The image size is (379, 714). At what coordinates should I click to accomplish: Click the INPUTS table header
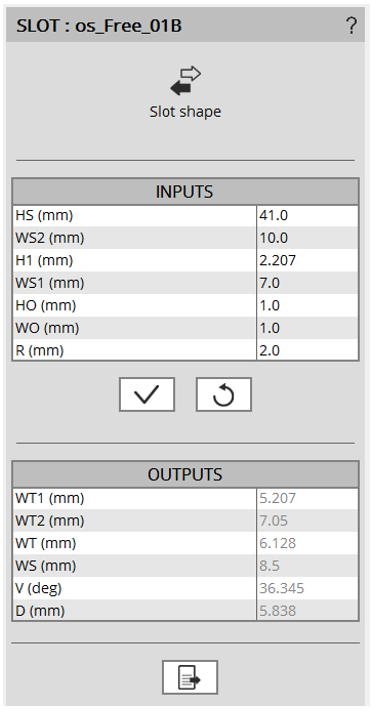(x=185, y=192)
